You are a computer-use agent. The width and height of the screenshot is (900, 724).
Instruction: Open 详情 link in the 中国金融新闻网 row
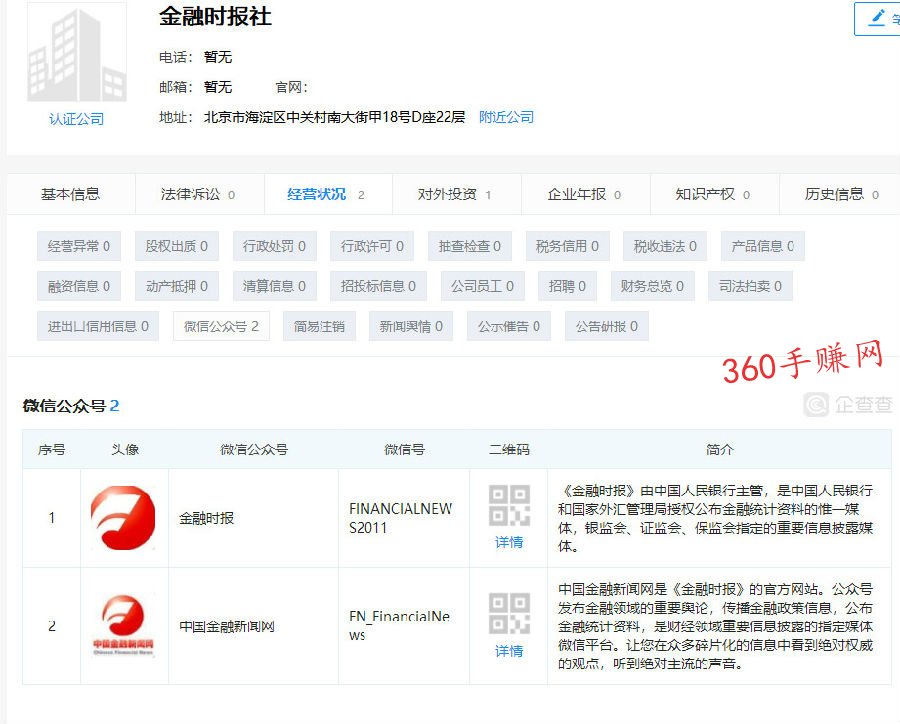point(509,651)
